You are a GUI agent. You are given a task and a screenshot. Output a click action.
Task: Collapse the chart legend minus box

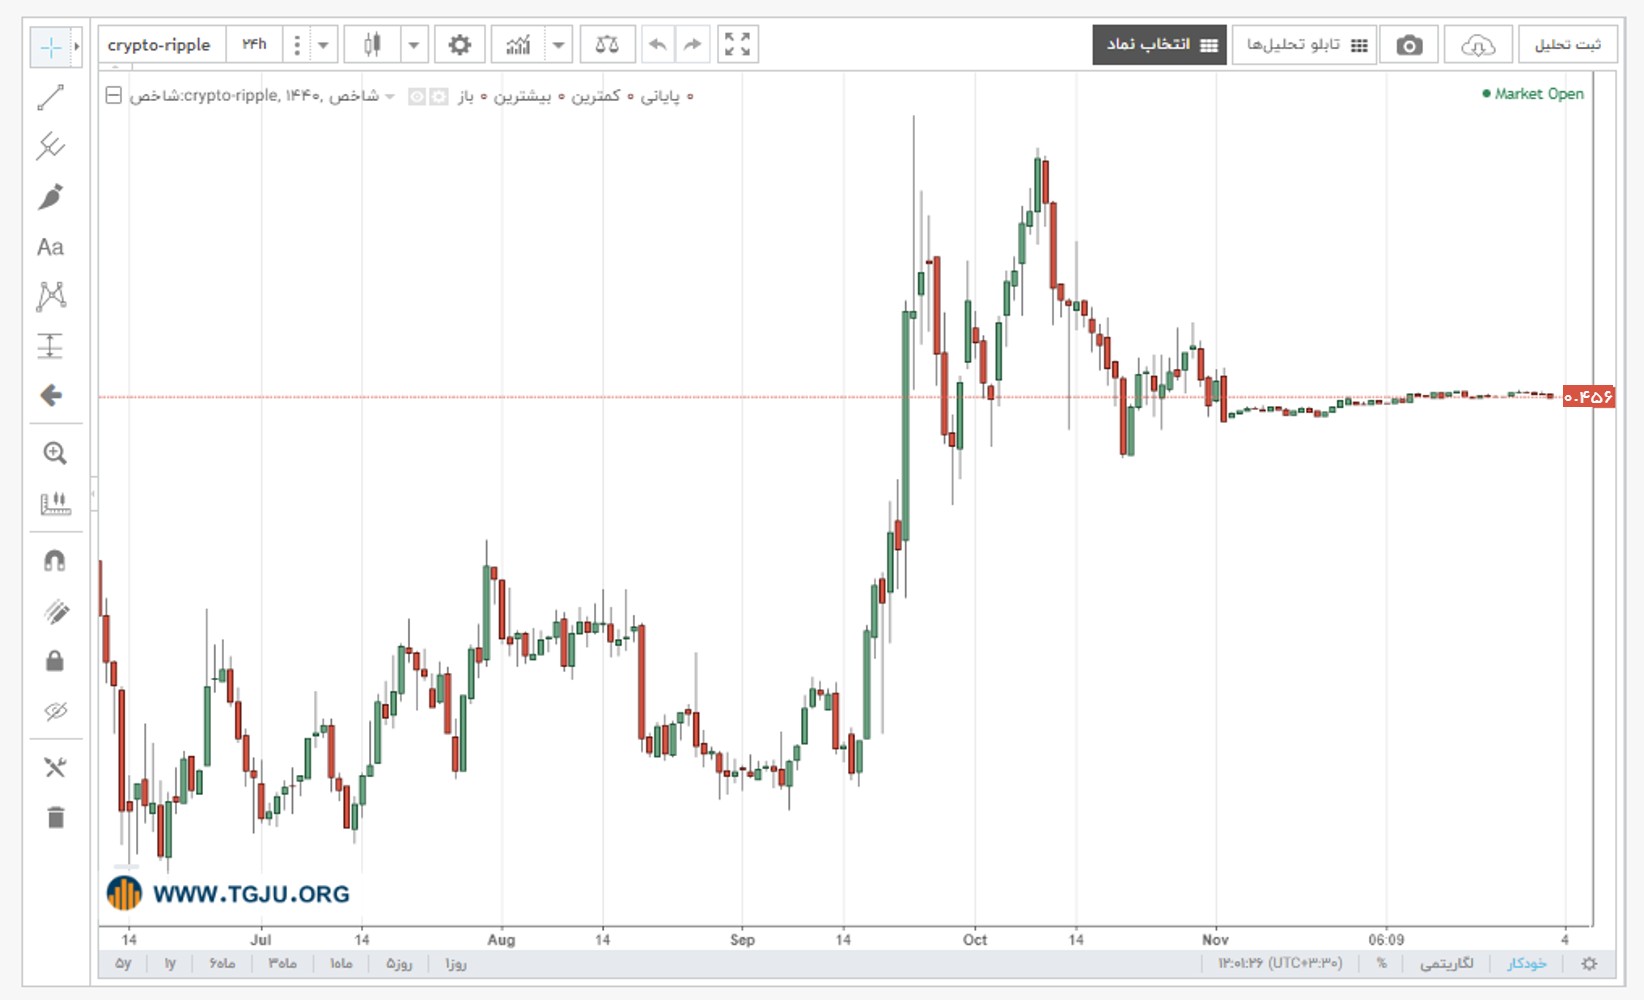(114, 95)
